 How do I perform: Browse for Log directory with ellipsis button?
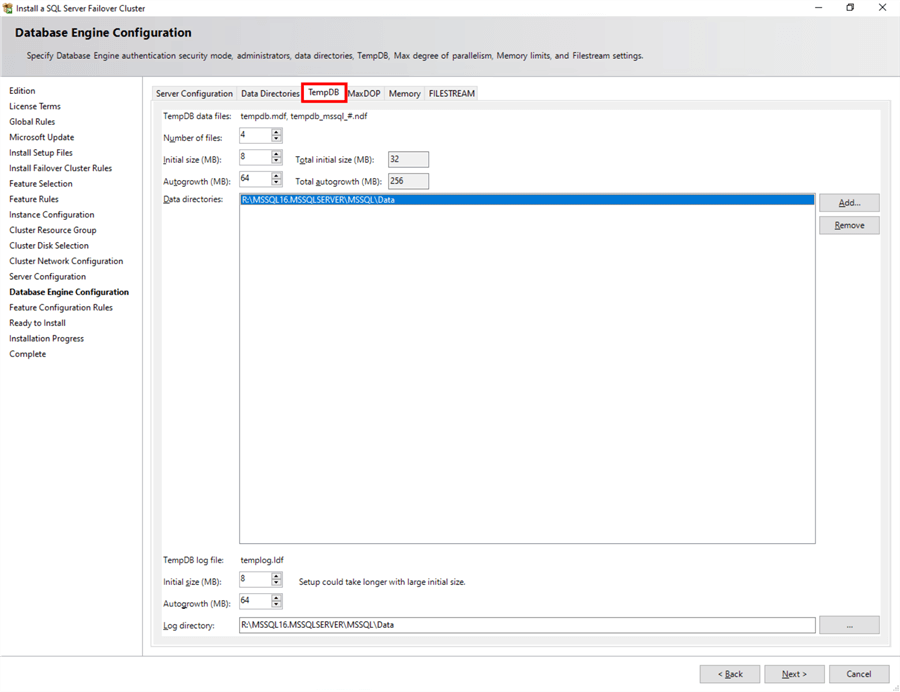(x=849, y=625)
